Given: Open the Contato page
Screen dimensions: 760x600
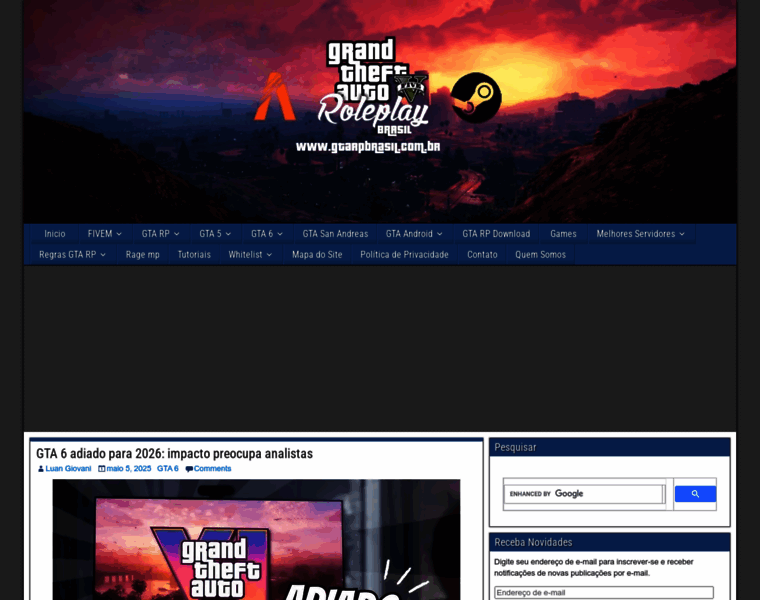Looking at the screenshot, I should coord(482,254).
